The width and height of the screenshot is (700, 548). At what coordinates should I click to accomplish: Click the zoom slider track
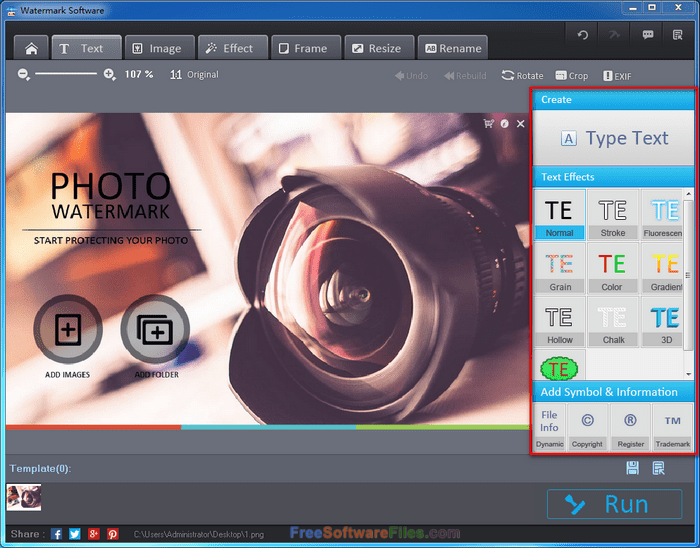66,74
